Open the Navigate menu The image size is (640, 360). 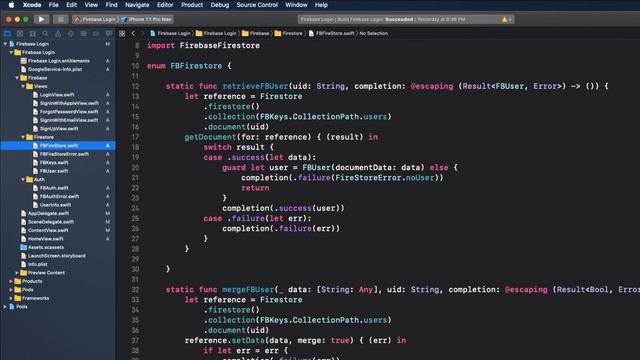tap(137, 5)
